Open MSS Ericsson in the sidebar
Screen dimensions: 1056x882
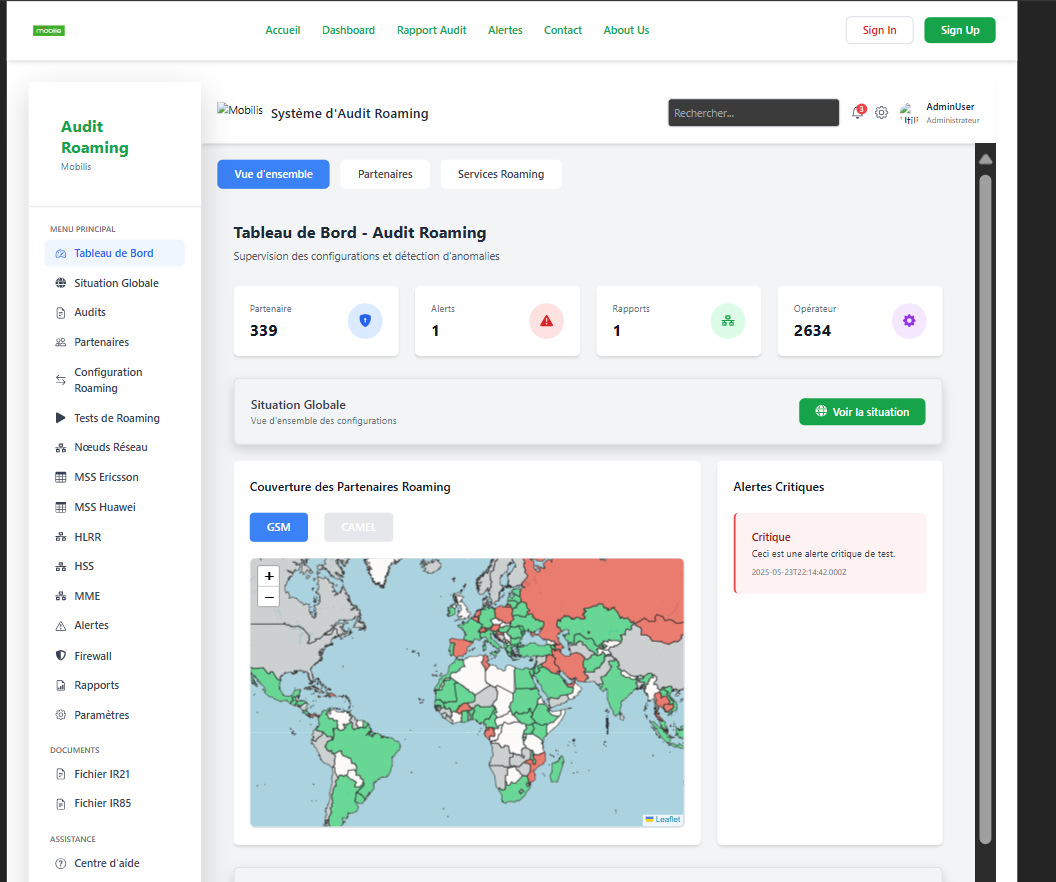(x=106, y=477)
